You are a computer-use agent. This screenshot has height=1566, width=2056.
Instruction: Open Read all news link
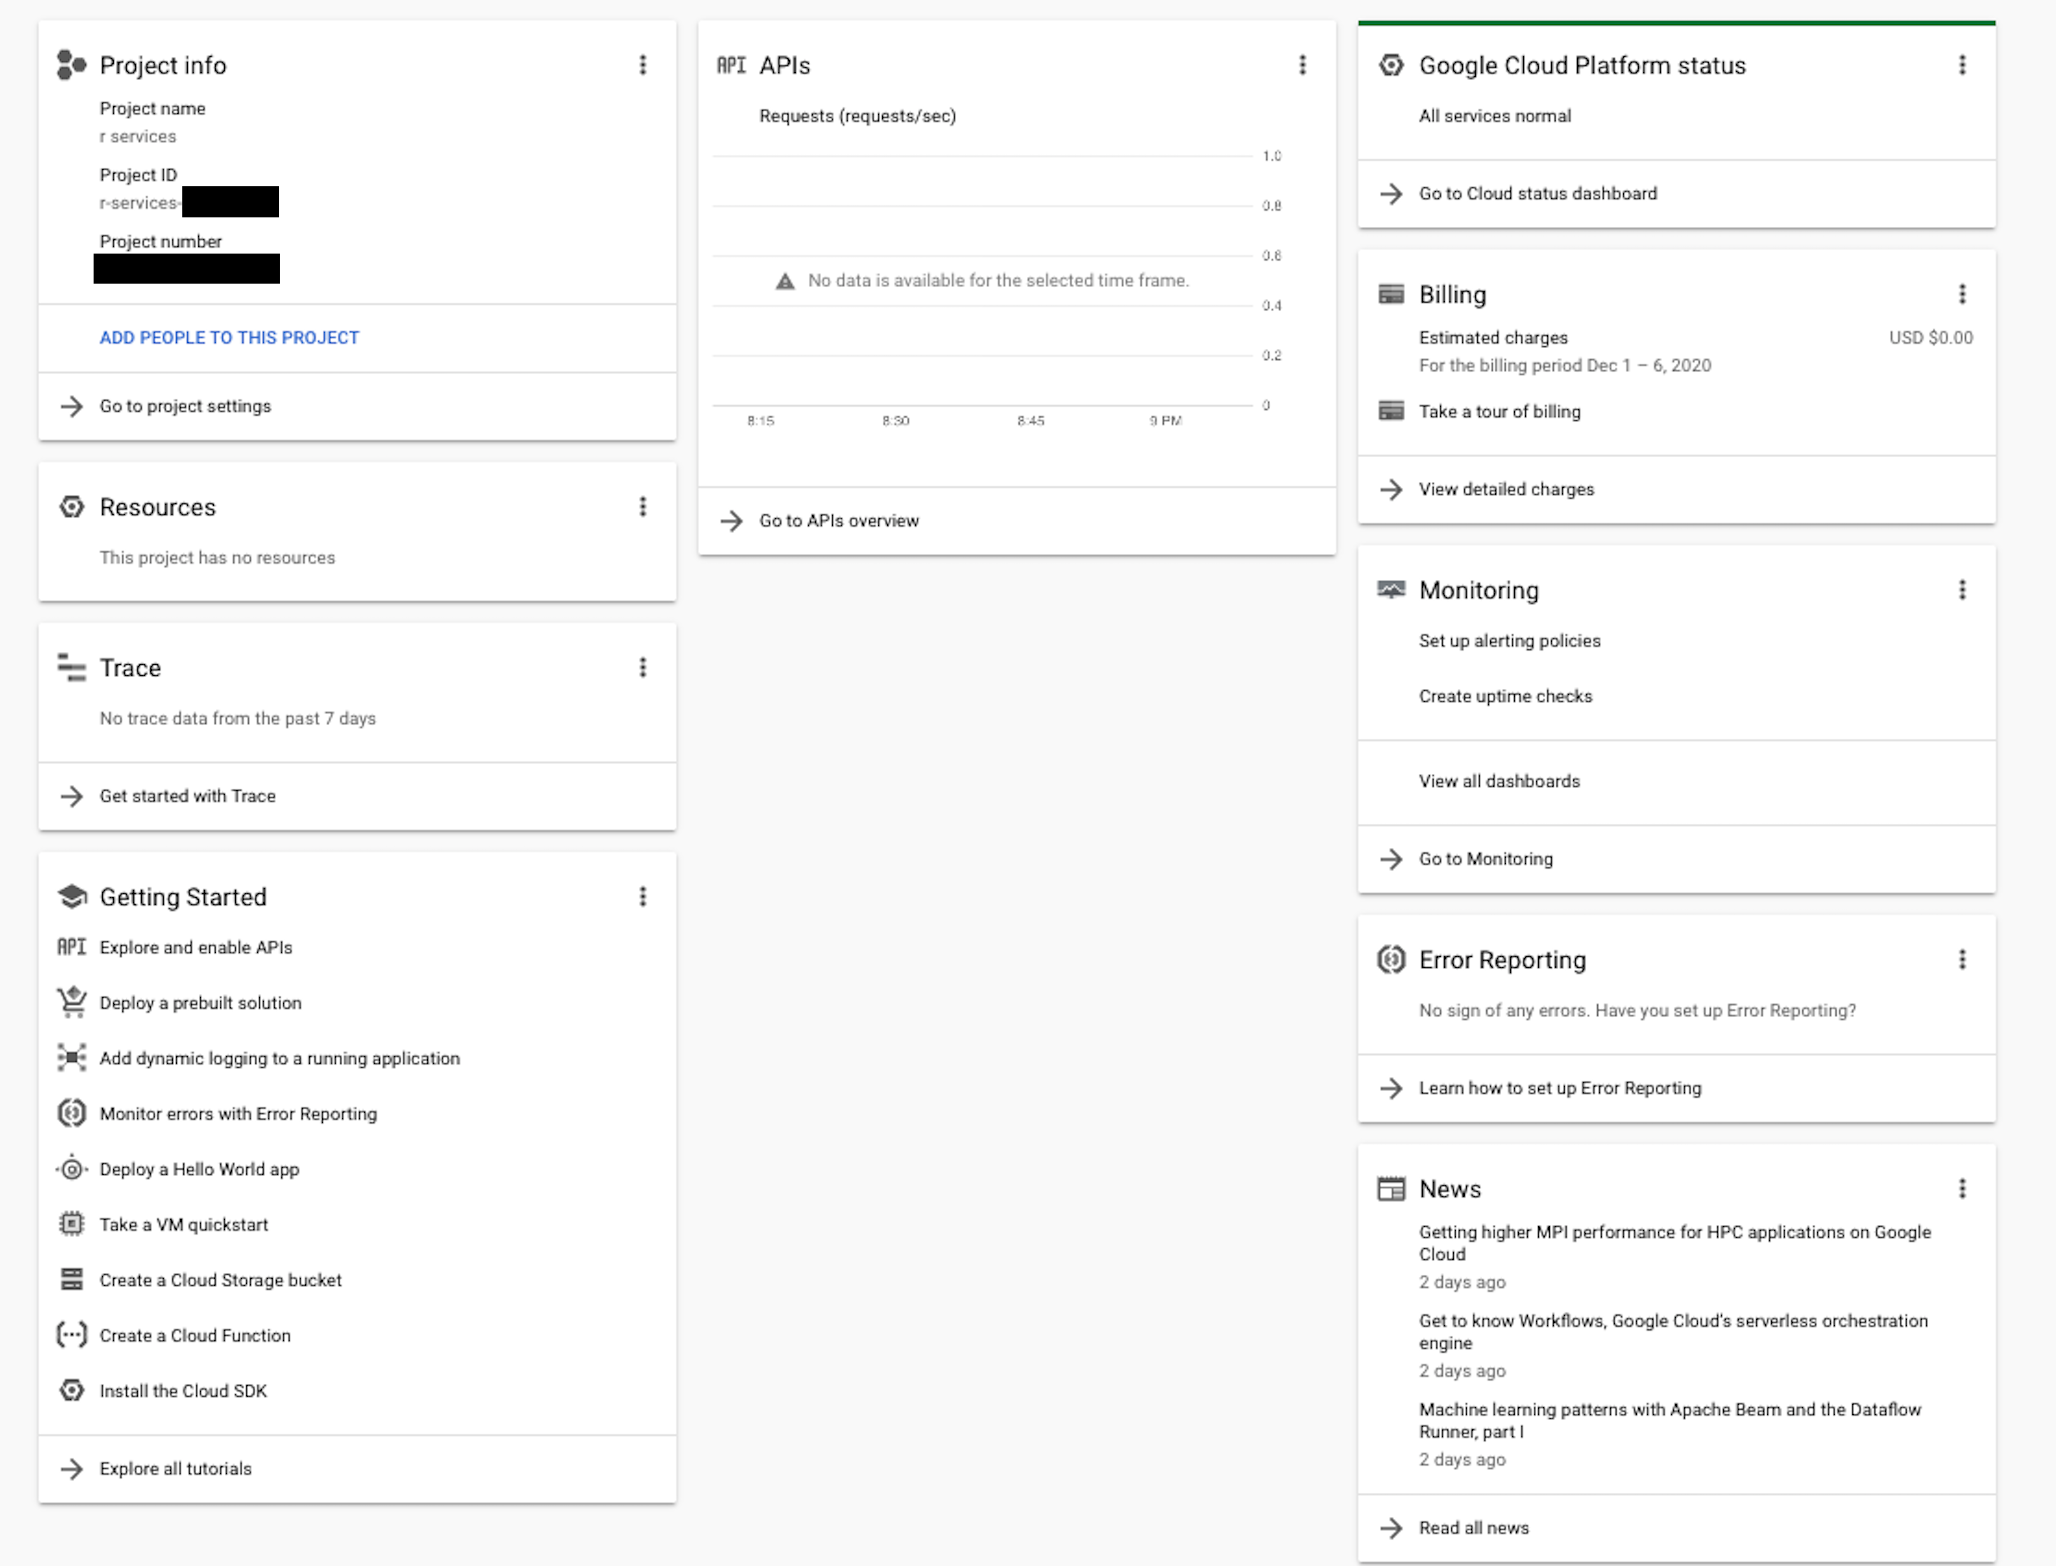(x=1474, y=1527)
